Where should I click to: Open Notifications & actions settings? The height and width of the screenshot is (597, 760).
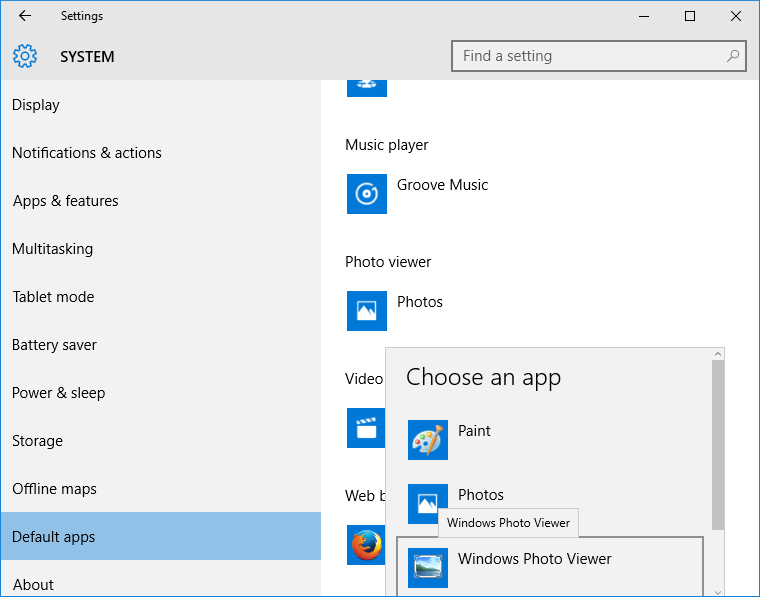coord(87,153)
